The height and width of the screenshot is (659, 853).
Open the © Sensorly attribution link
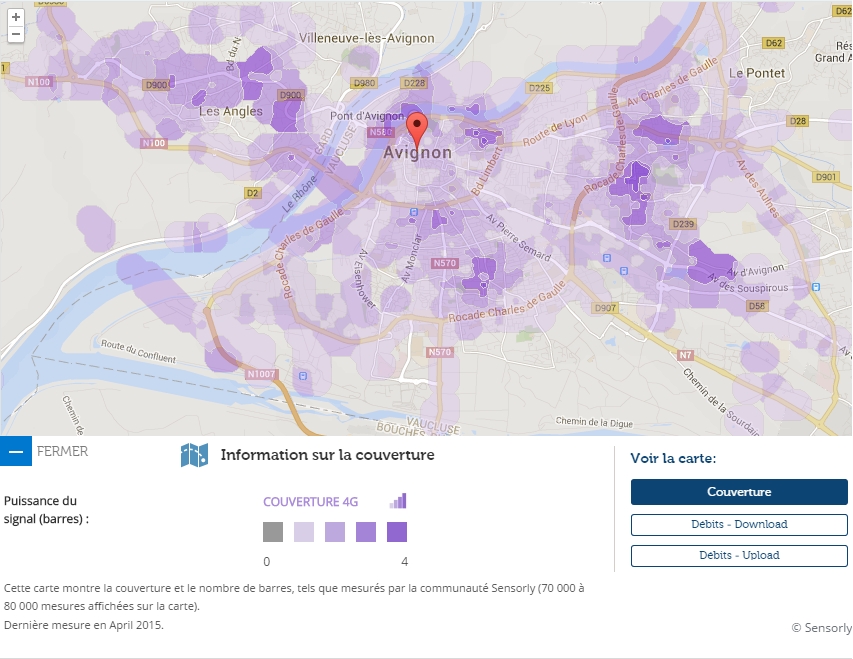820,628
